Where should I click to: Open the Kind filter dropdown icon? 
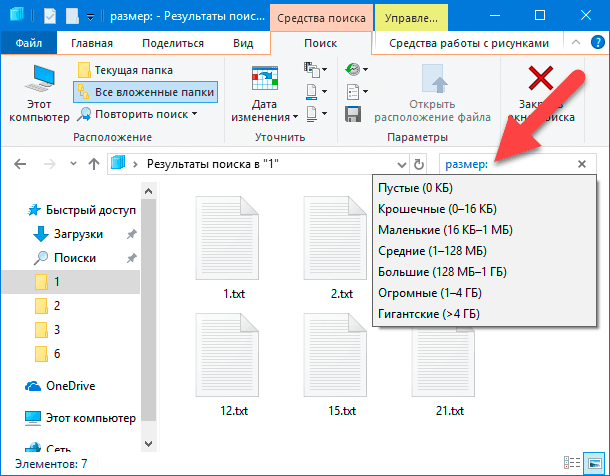[315, 70]
